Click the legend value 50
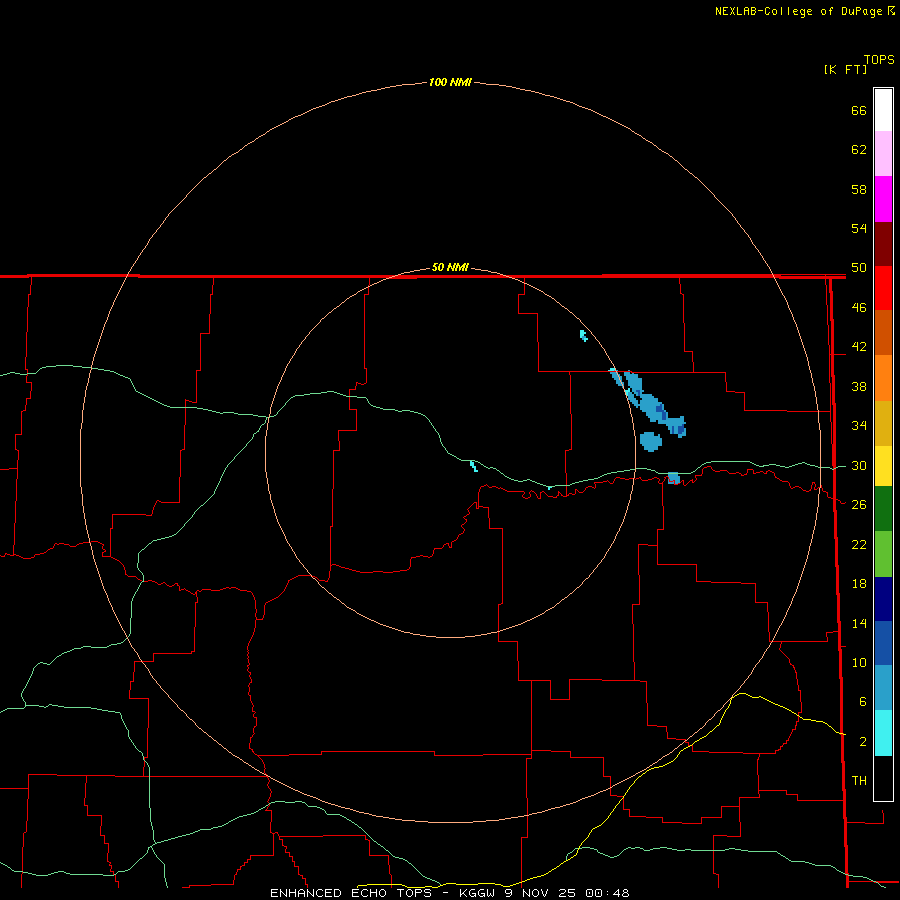 click(x=859, y=267)
